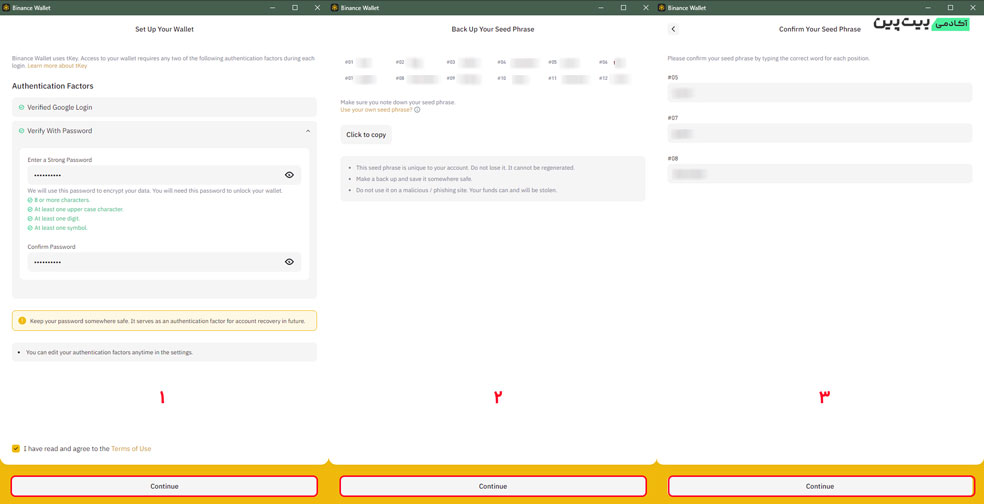Click the green check icon beside Verified Google Login

(x=21, y=107)
